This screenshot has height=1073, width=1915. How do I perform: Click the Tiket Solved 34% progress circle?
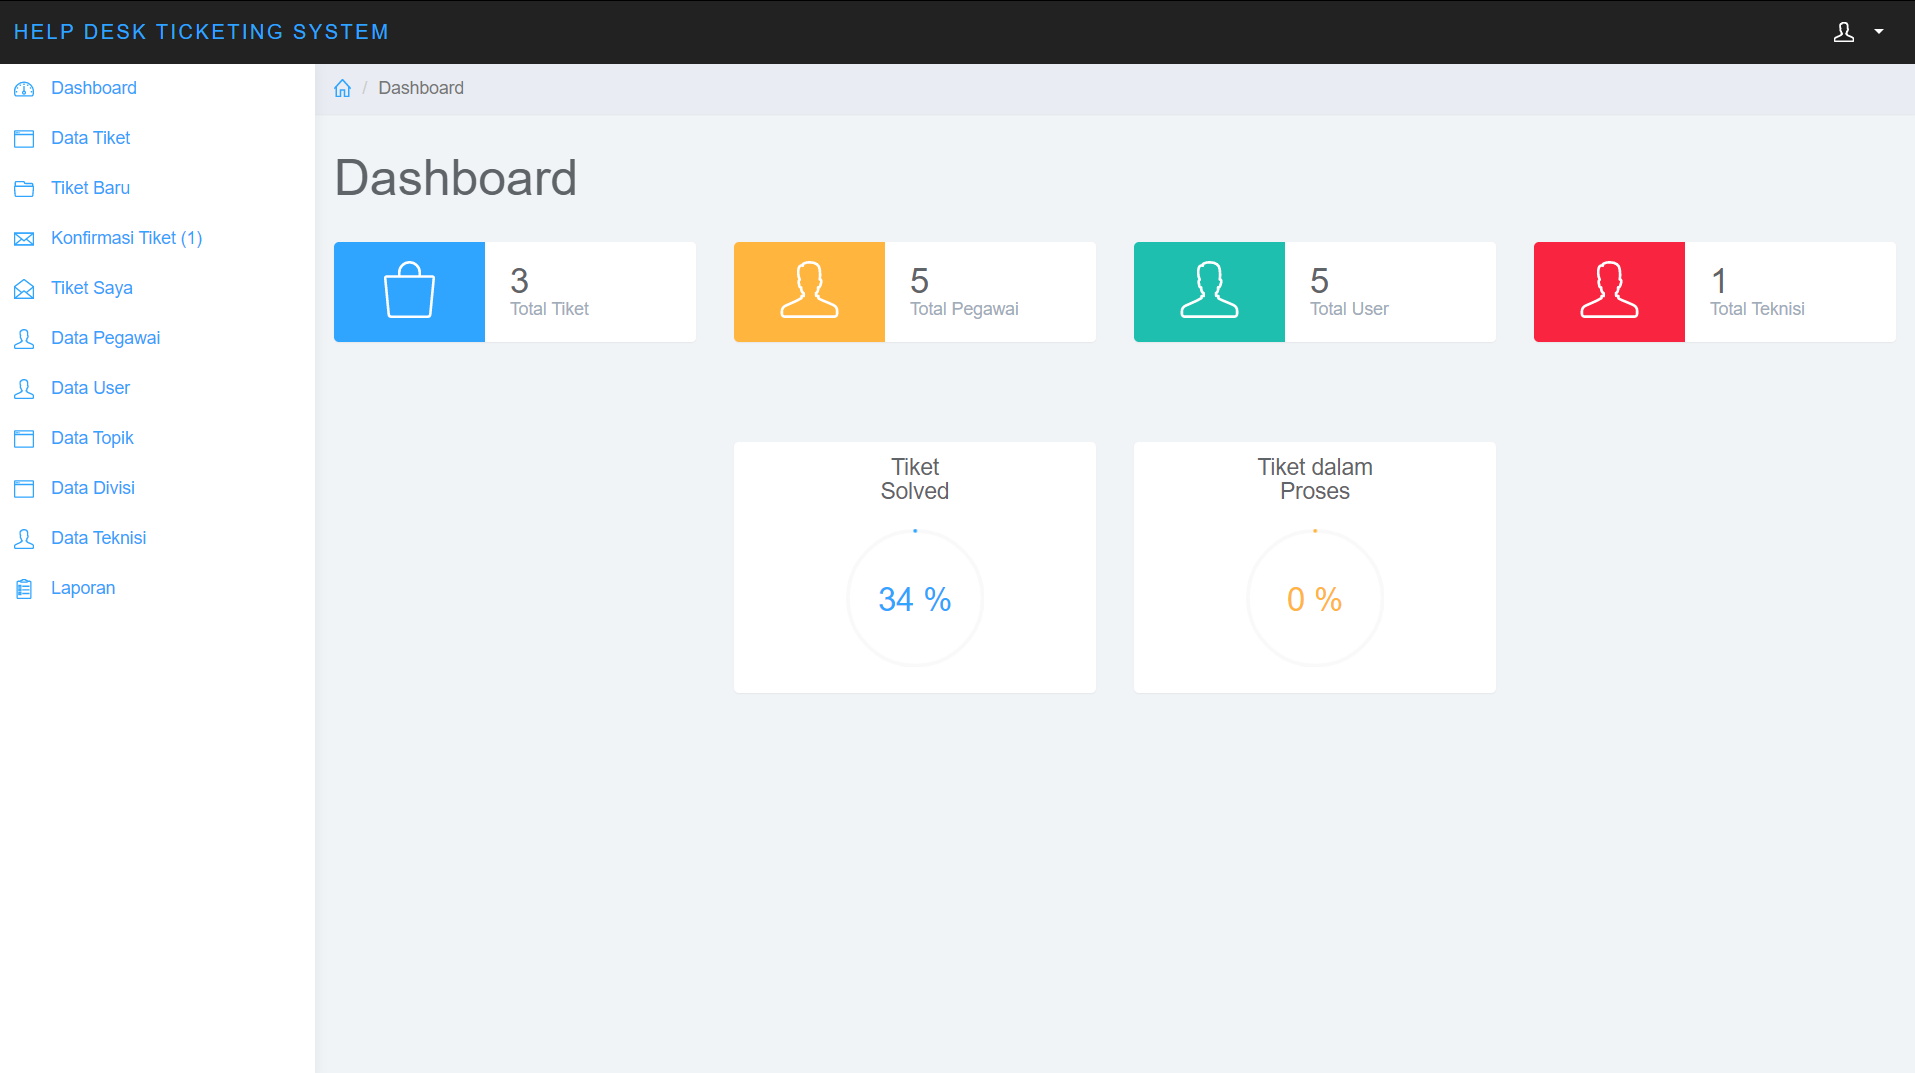pos(914,598)
